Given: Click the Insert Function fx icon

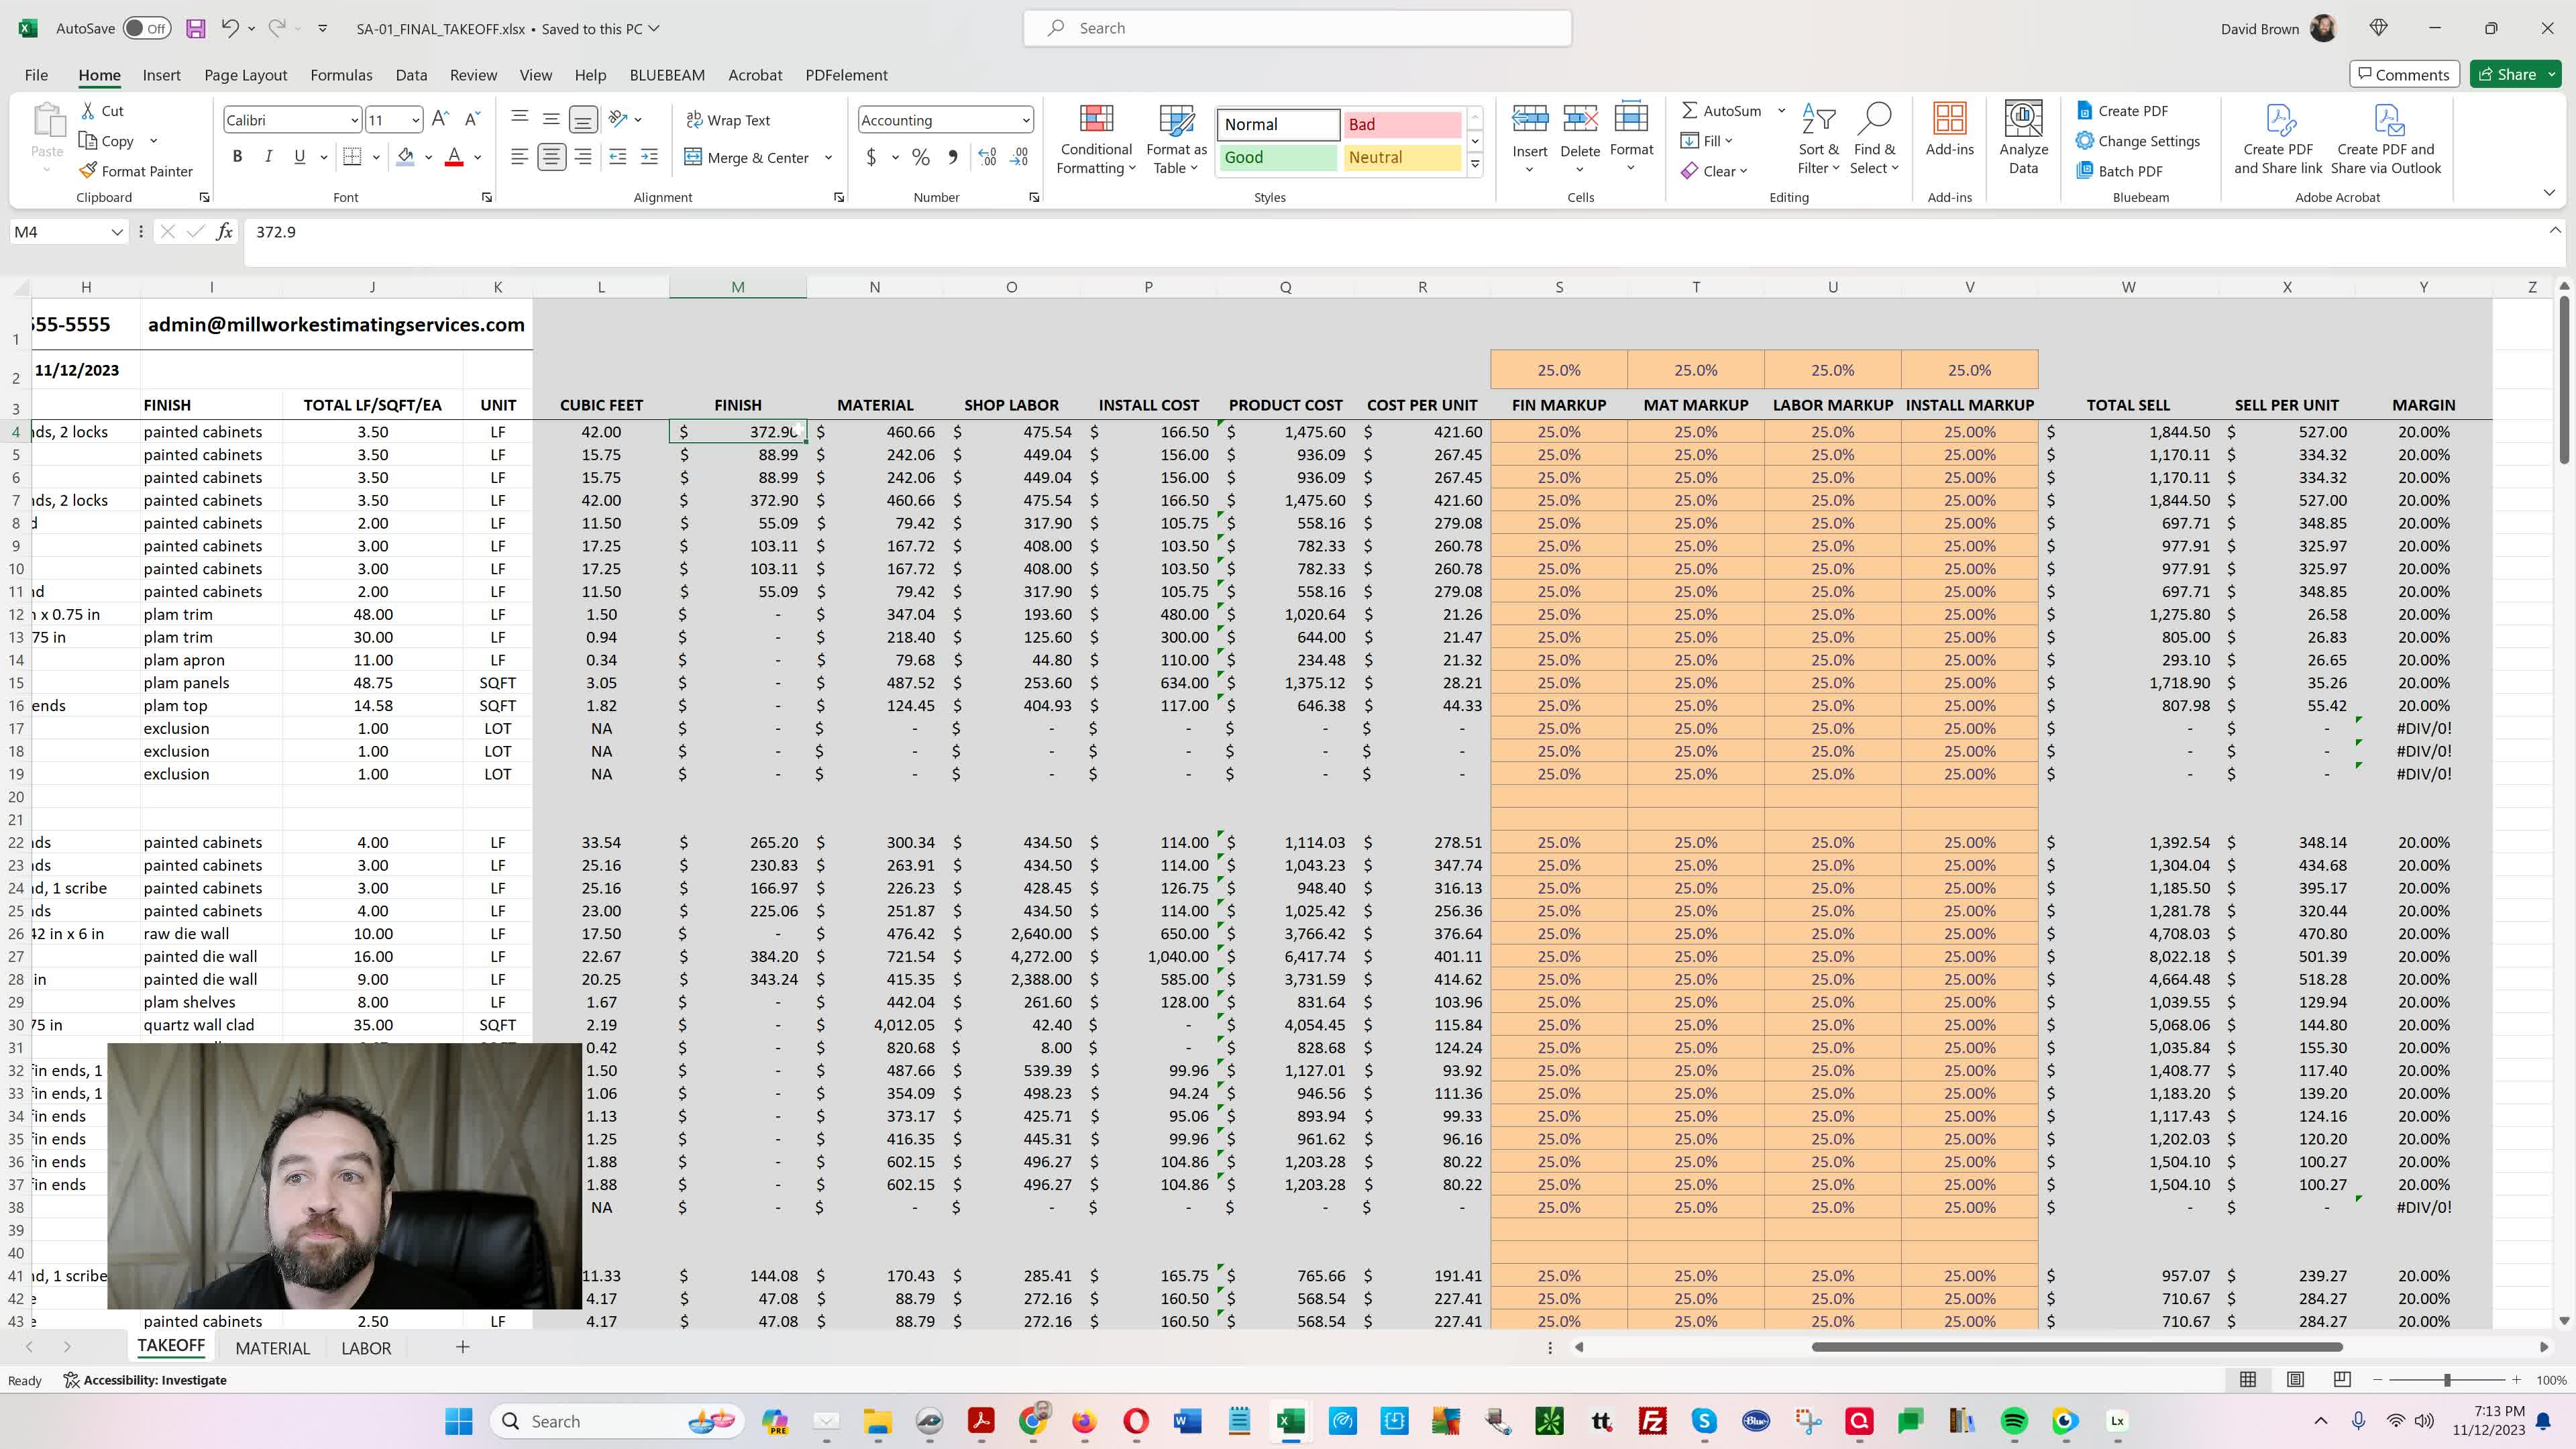Looking at the screenshot, I should pos(224,232).
